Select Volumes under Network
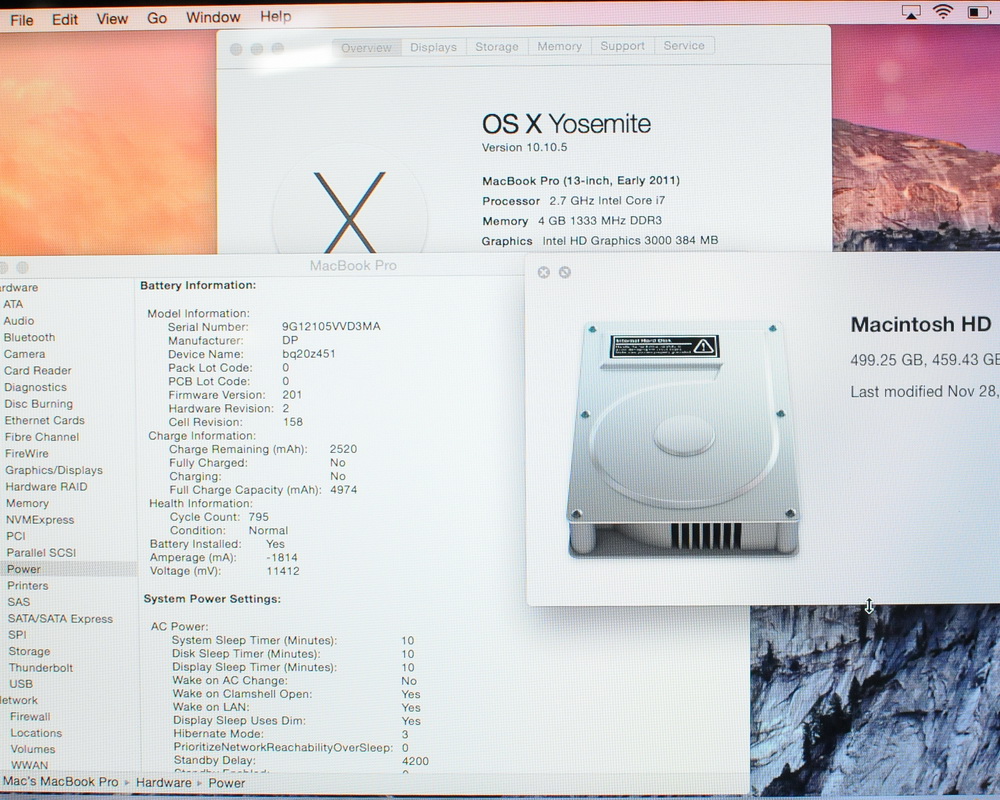 click(33, 750)
